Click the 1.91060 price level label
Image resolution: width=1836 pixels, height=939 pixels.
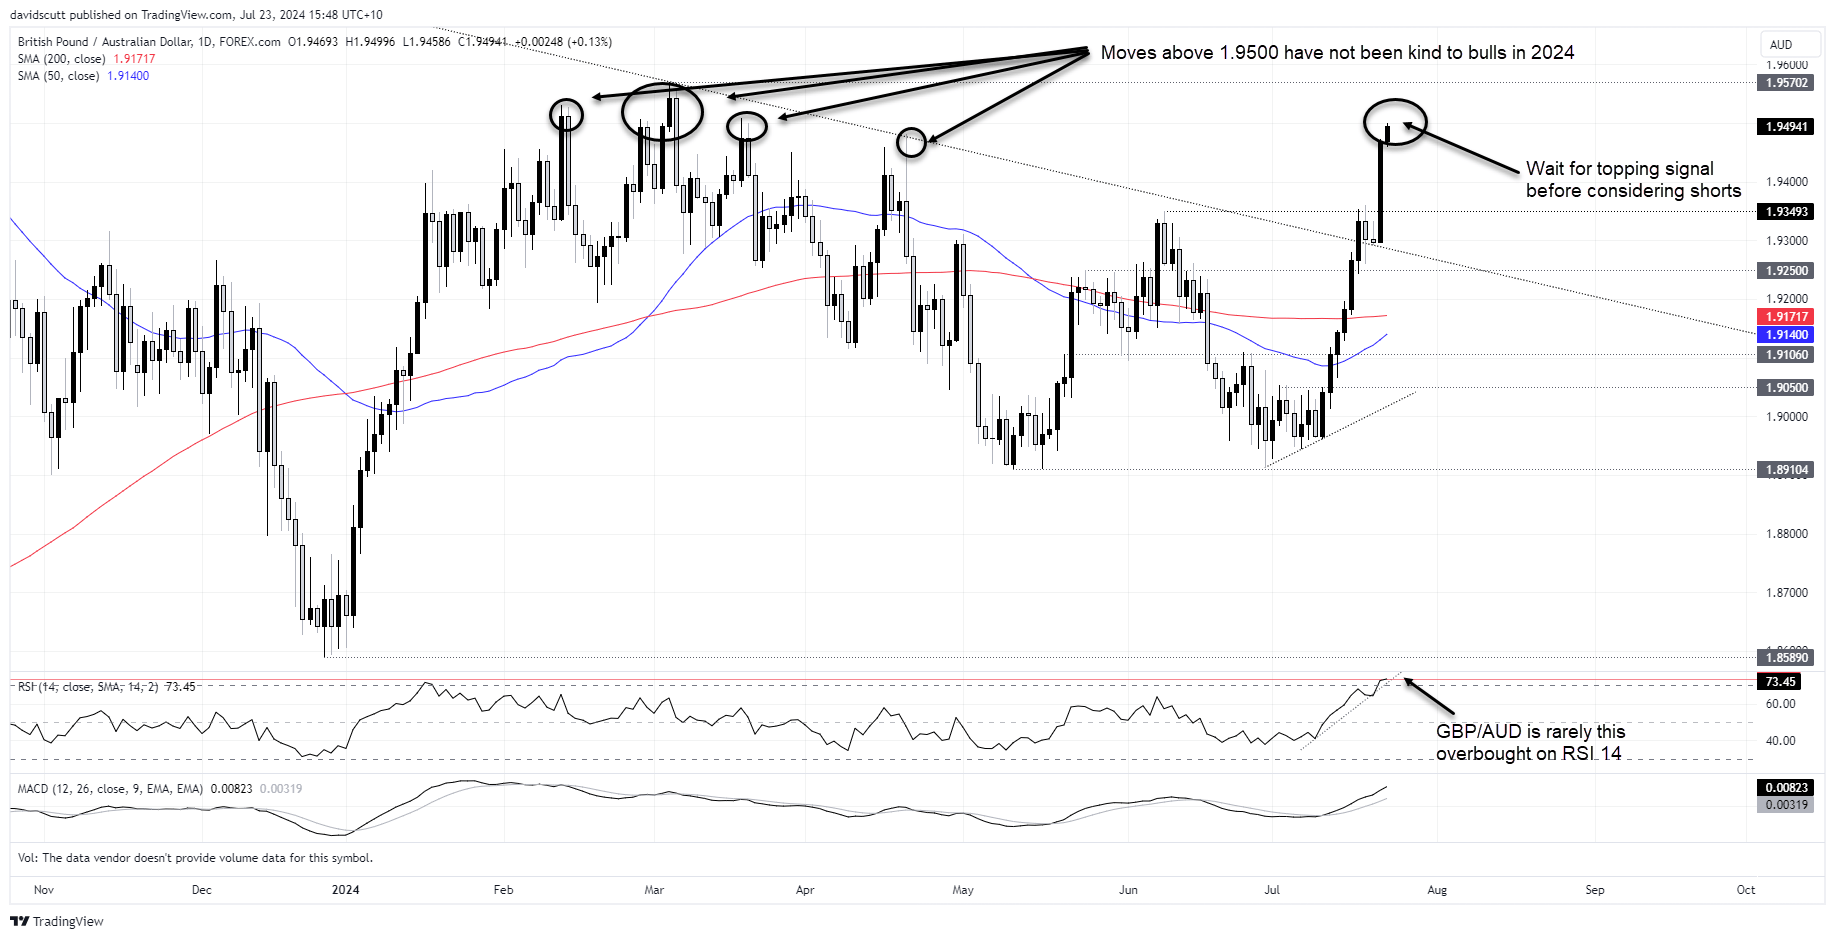[1786, 355]
